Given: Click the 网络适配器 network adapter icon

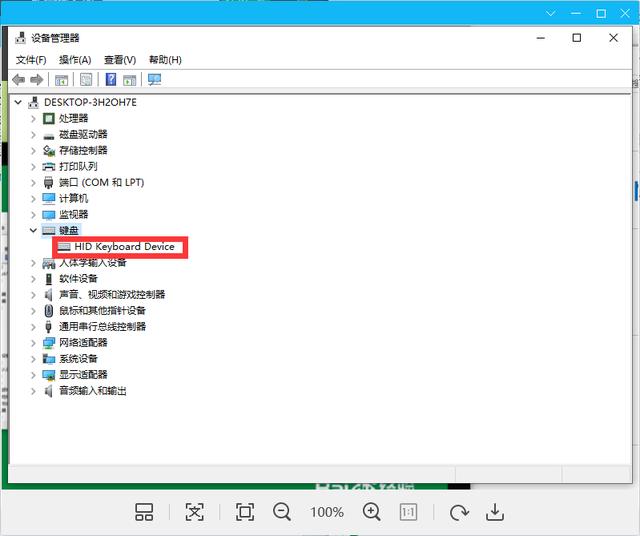Looking at the screenshot, I should (x=49, y=343).
